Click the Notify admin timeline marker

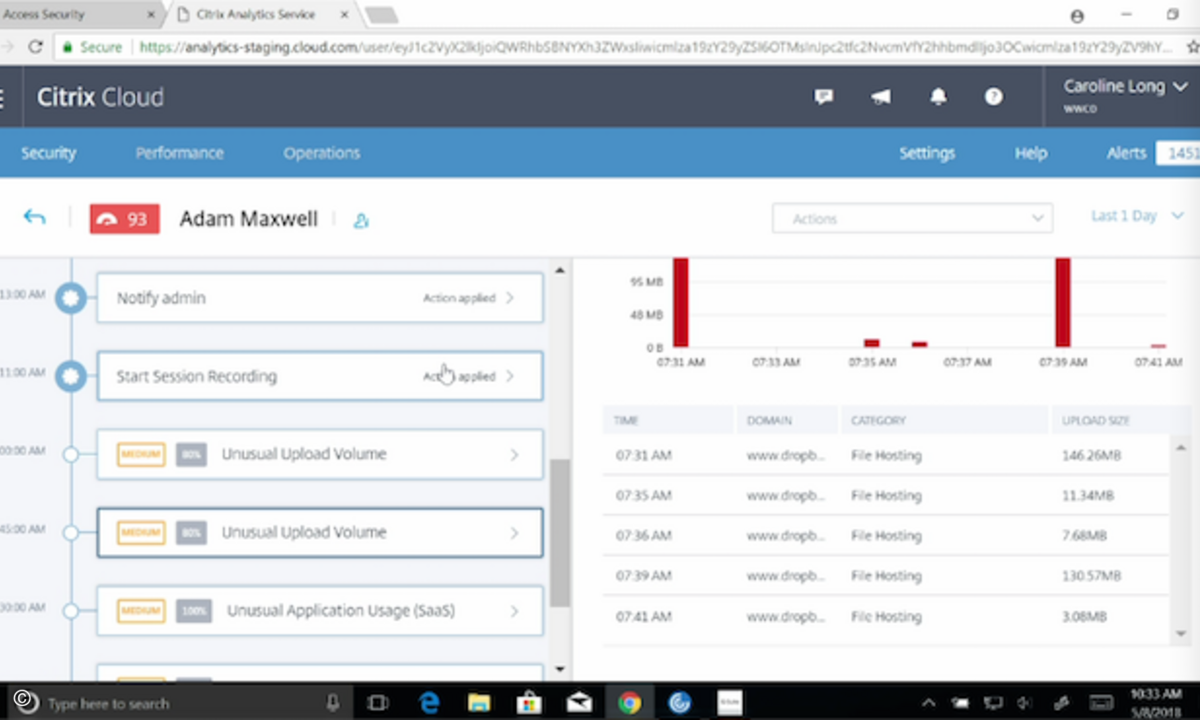(x=71, y=298)
